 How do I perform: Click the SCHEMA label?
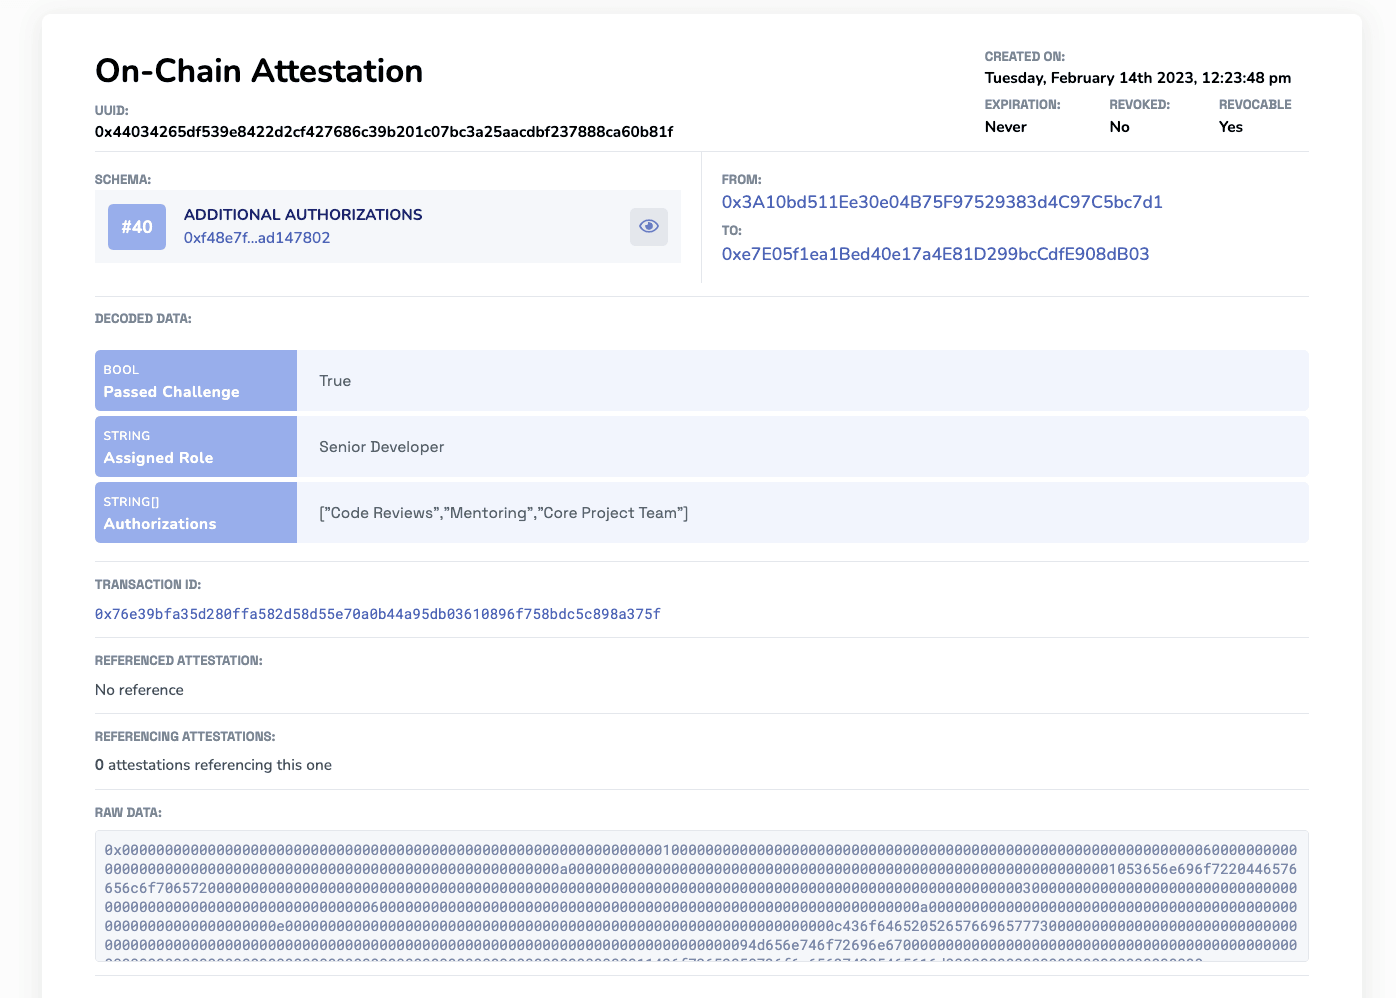123,180
